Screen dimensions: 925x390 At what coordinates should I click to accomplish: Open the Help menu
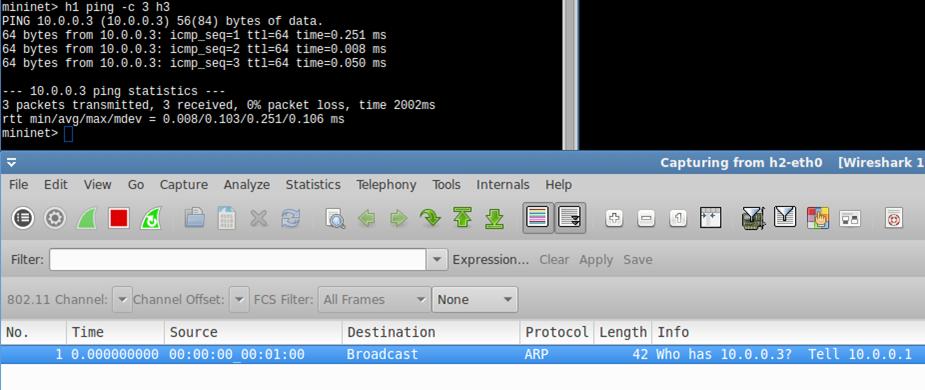pyautogui.click(x=558, y=185)
